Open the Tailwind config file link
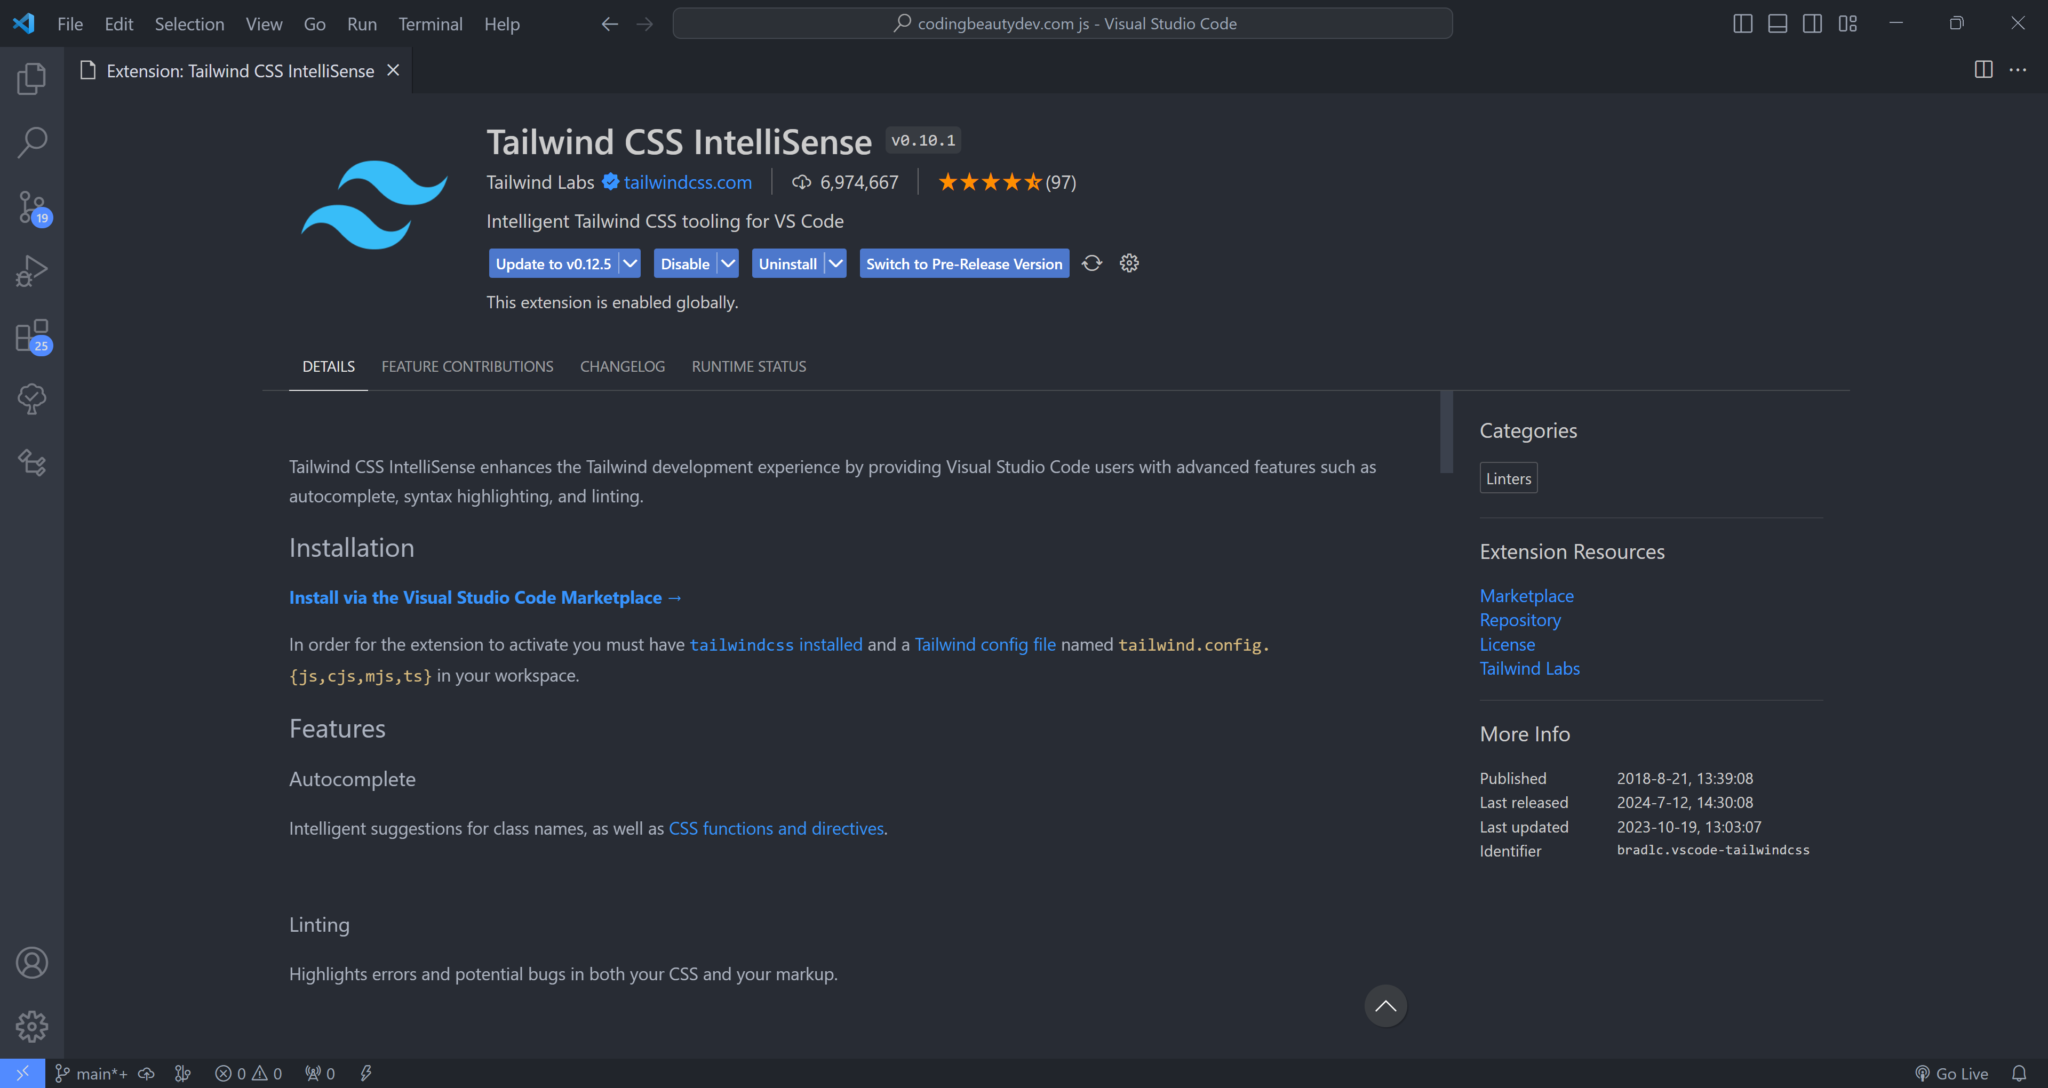Viewport: 2048px width, 1088px height. (x=985, y=645)
